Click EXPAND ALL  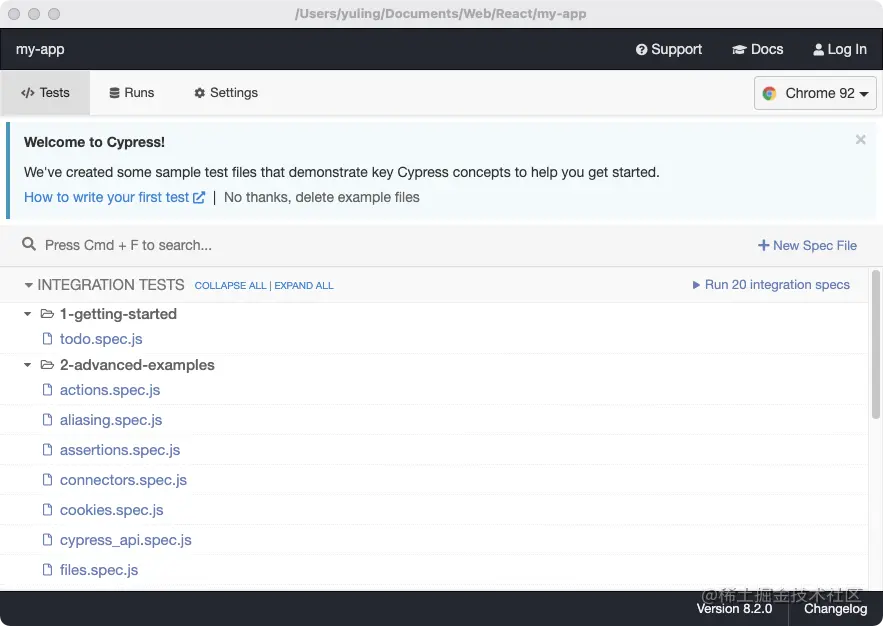[304, 285]
